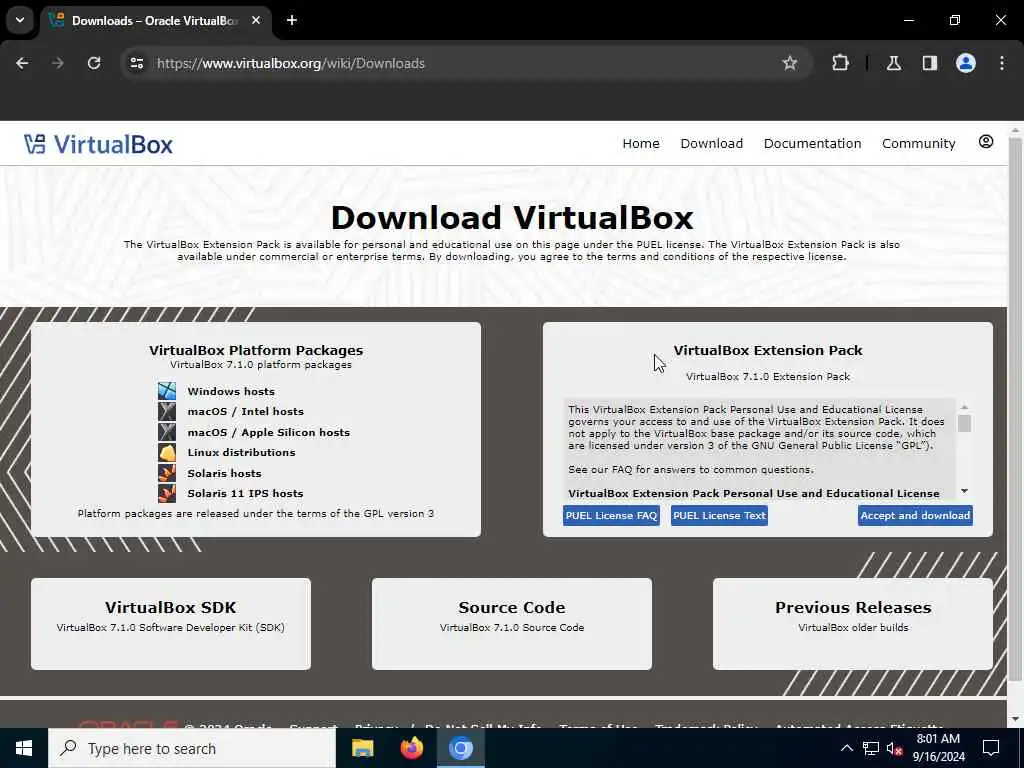This screenshot has height=768, width=1024.
Task: Open the Solaris hosts link
Action: coord(224,473)
